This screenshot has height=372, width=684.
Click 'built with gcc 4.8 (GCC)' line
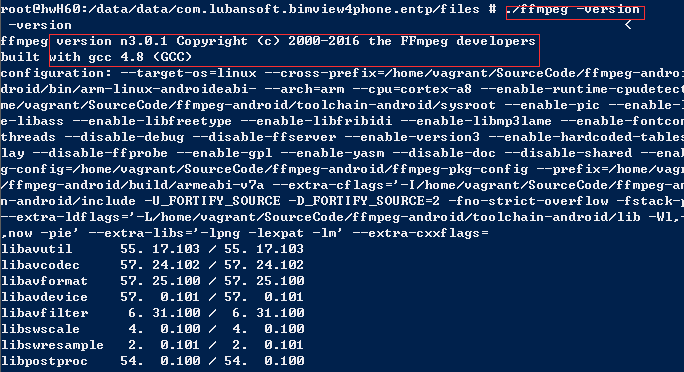[x=96, y=57]
